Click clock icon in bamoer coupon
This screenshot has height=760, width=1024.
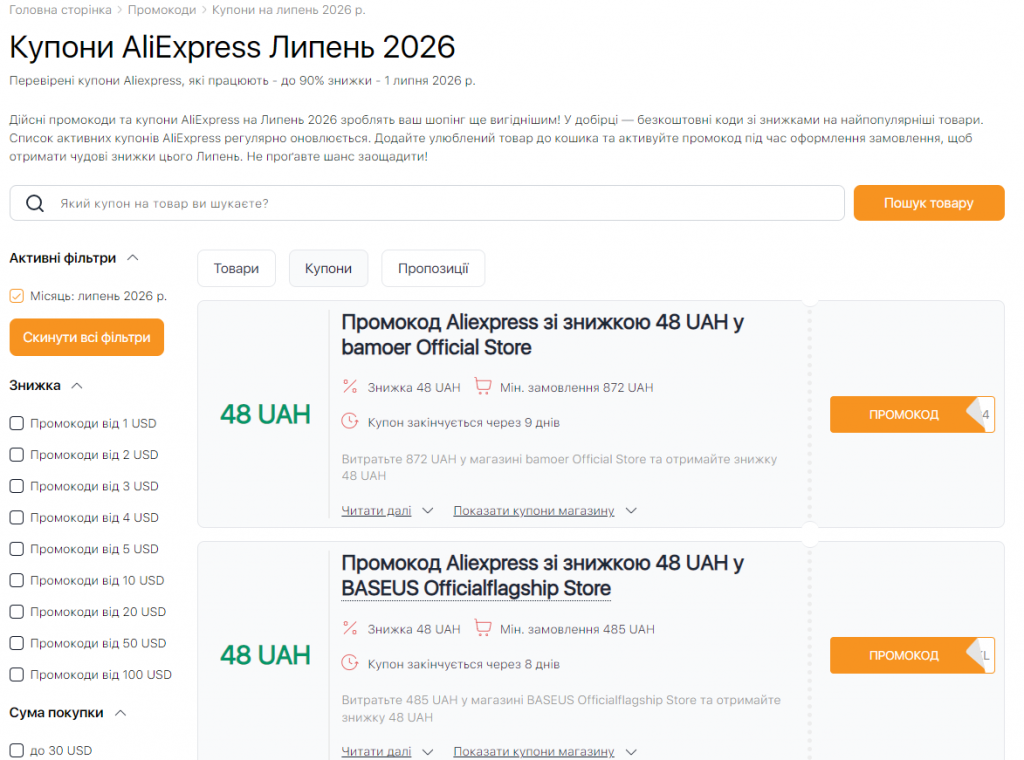click(350, 421)
